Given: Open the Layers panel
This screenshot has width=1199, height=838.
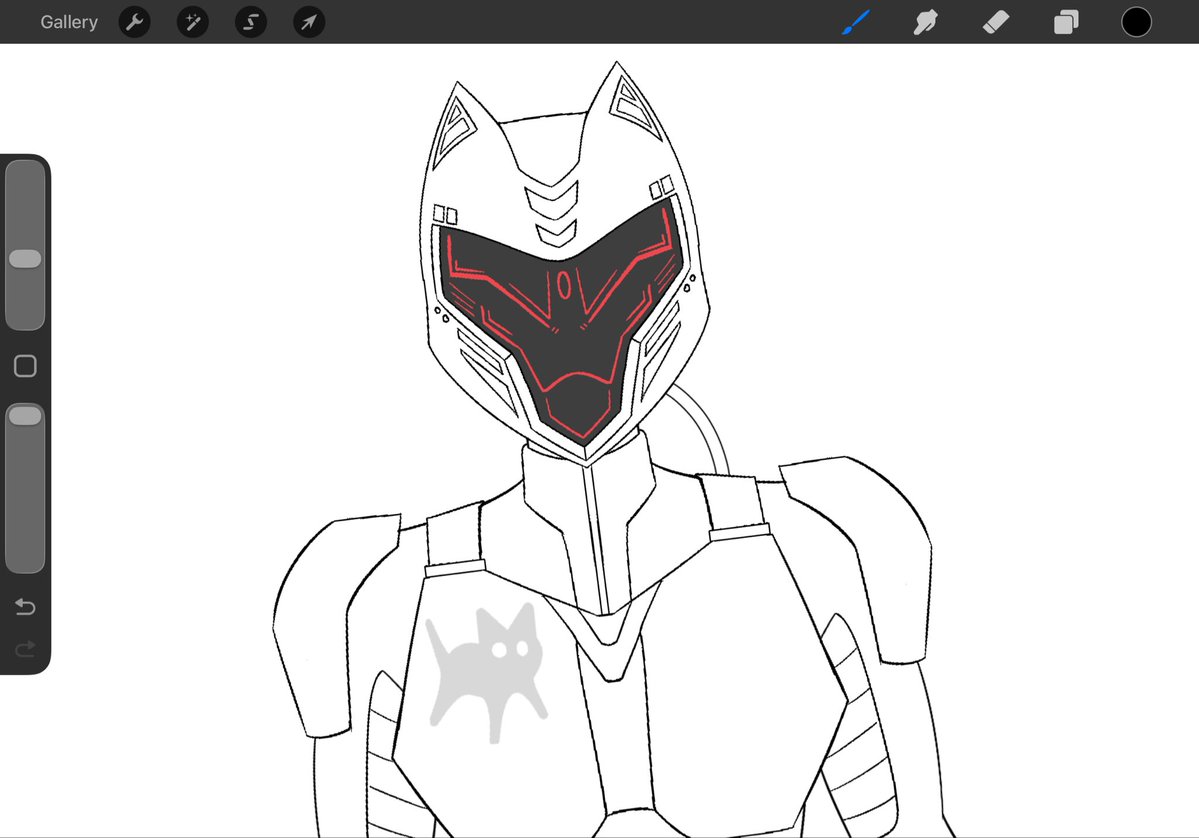Looking at the screenshot, I should click(x=1066, y=22).
